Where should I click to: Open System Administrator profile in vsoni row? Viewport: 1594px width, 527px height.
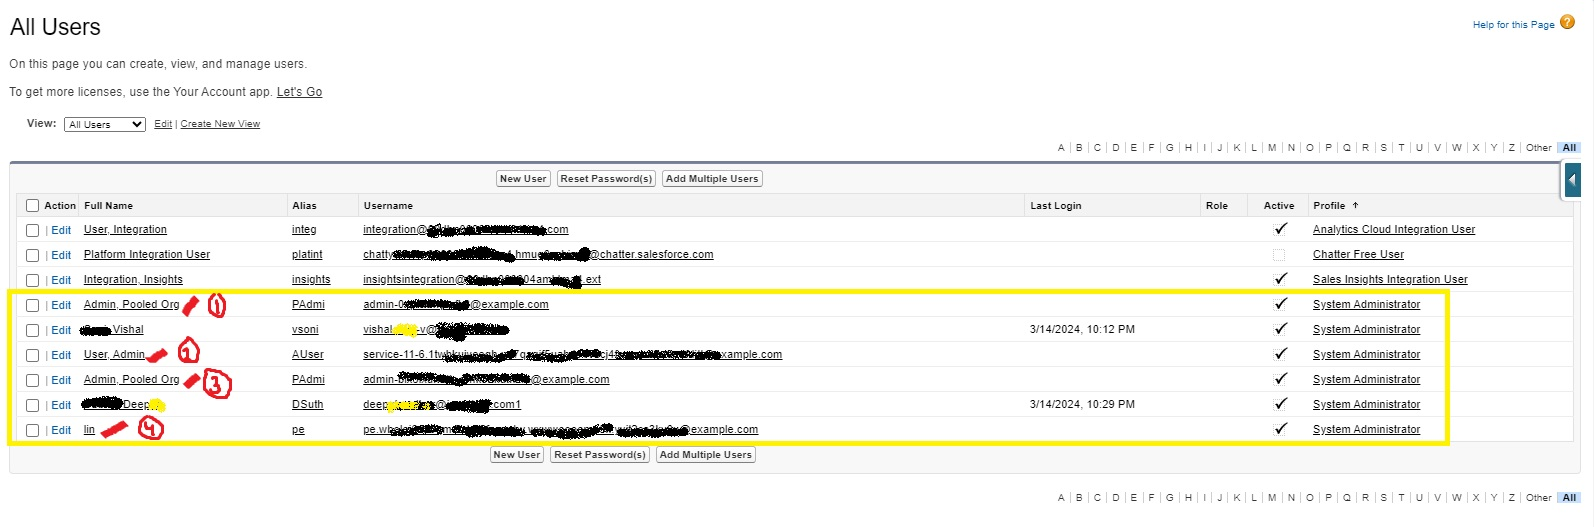click(1366, 330)
